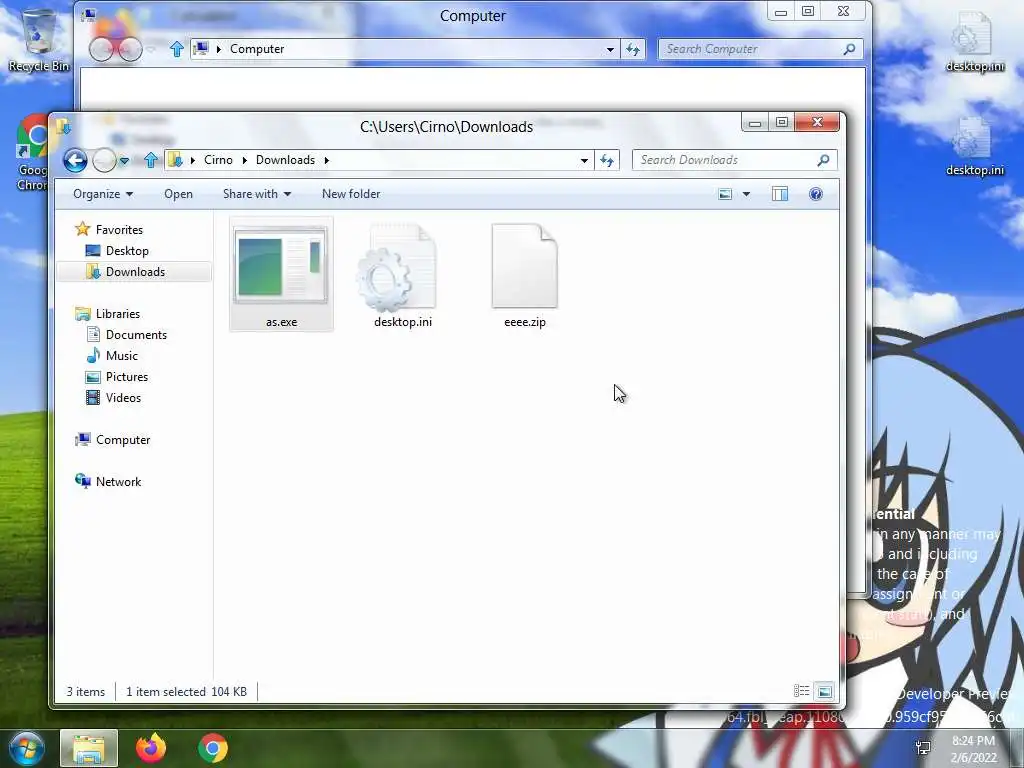Image resolution: width=1024 pixels, height=768 pixels.
Task: Go up in the Computer window
Action: tap(176, 49)
